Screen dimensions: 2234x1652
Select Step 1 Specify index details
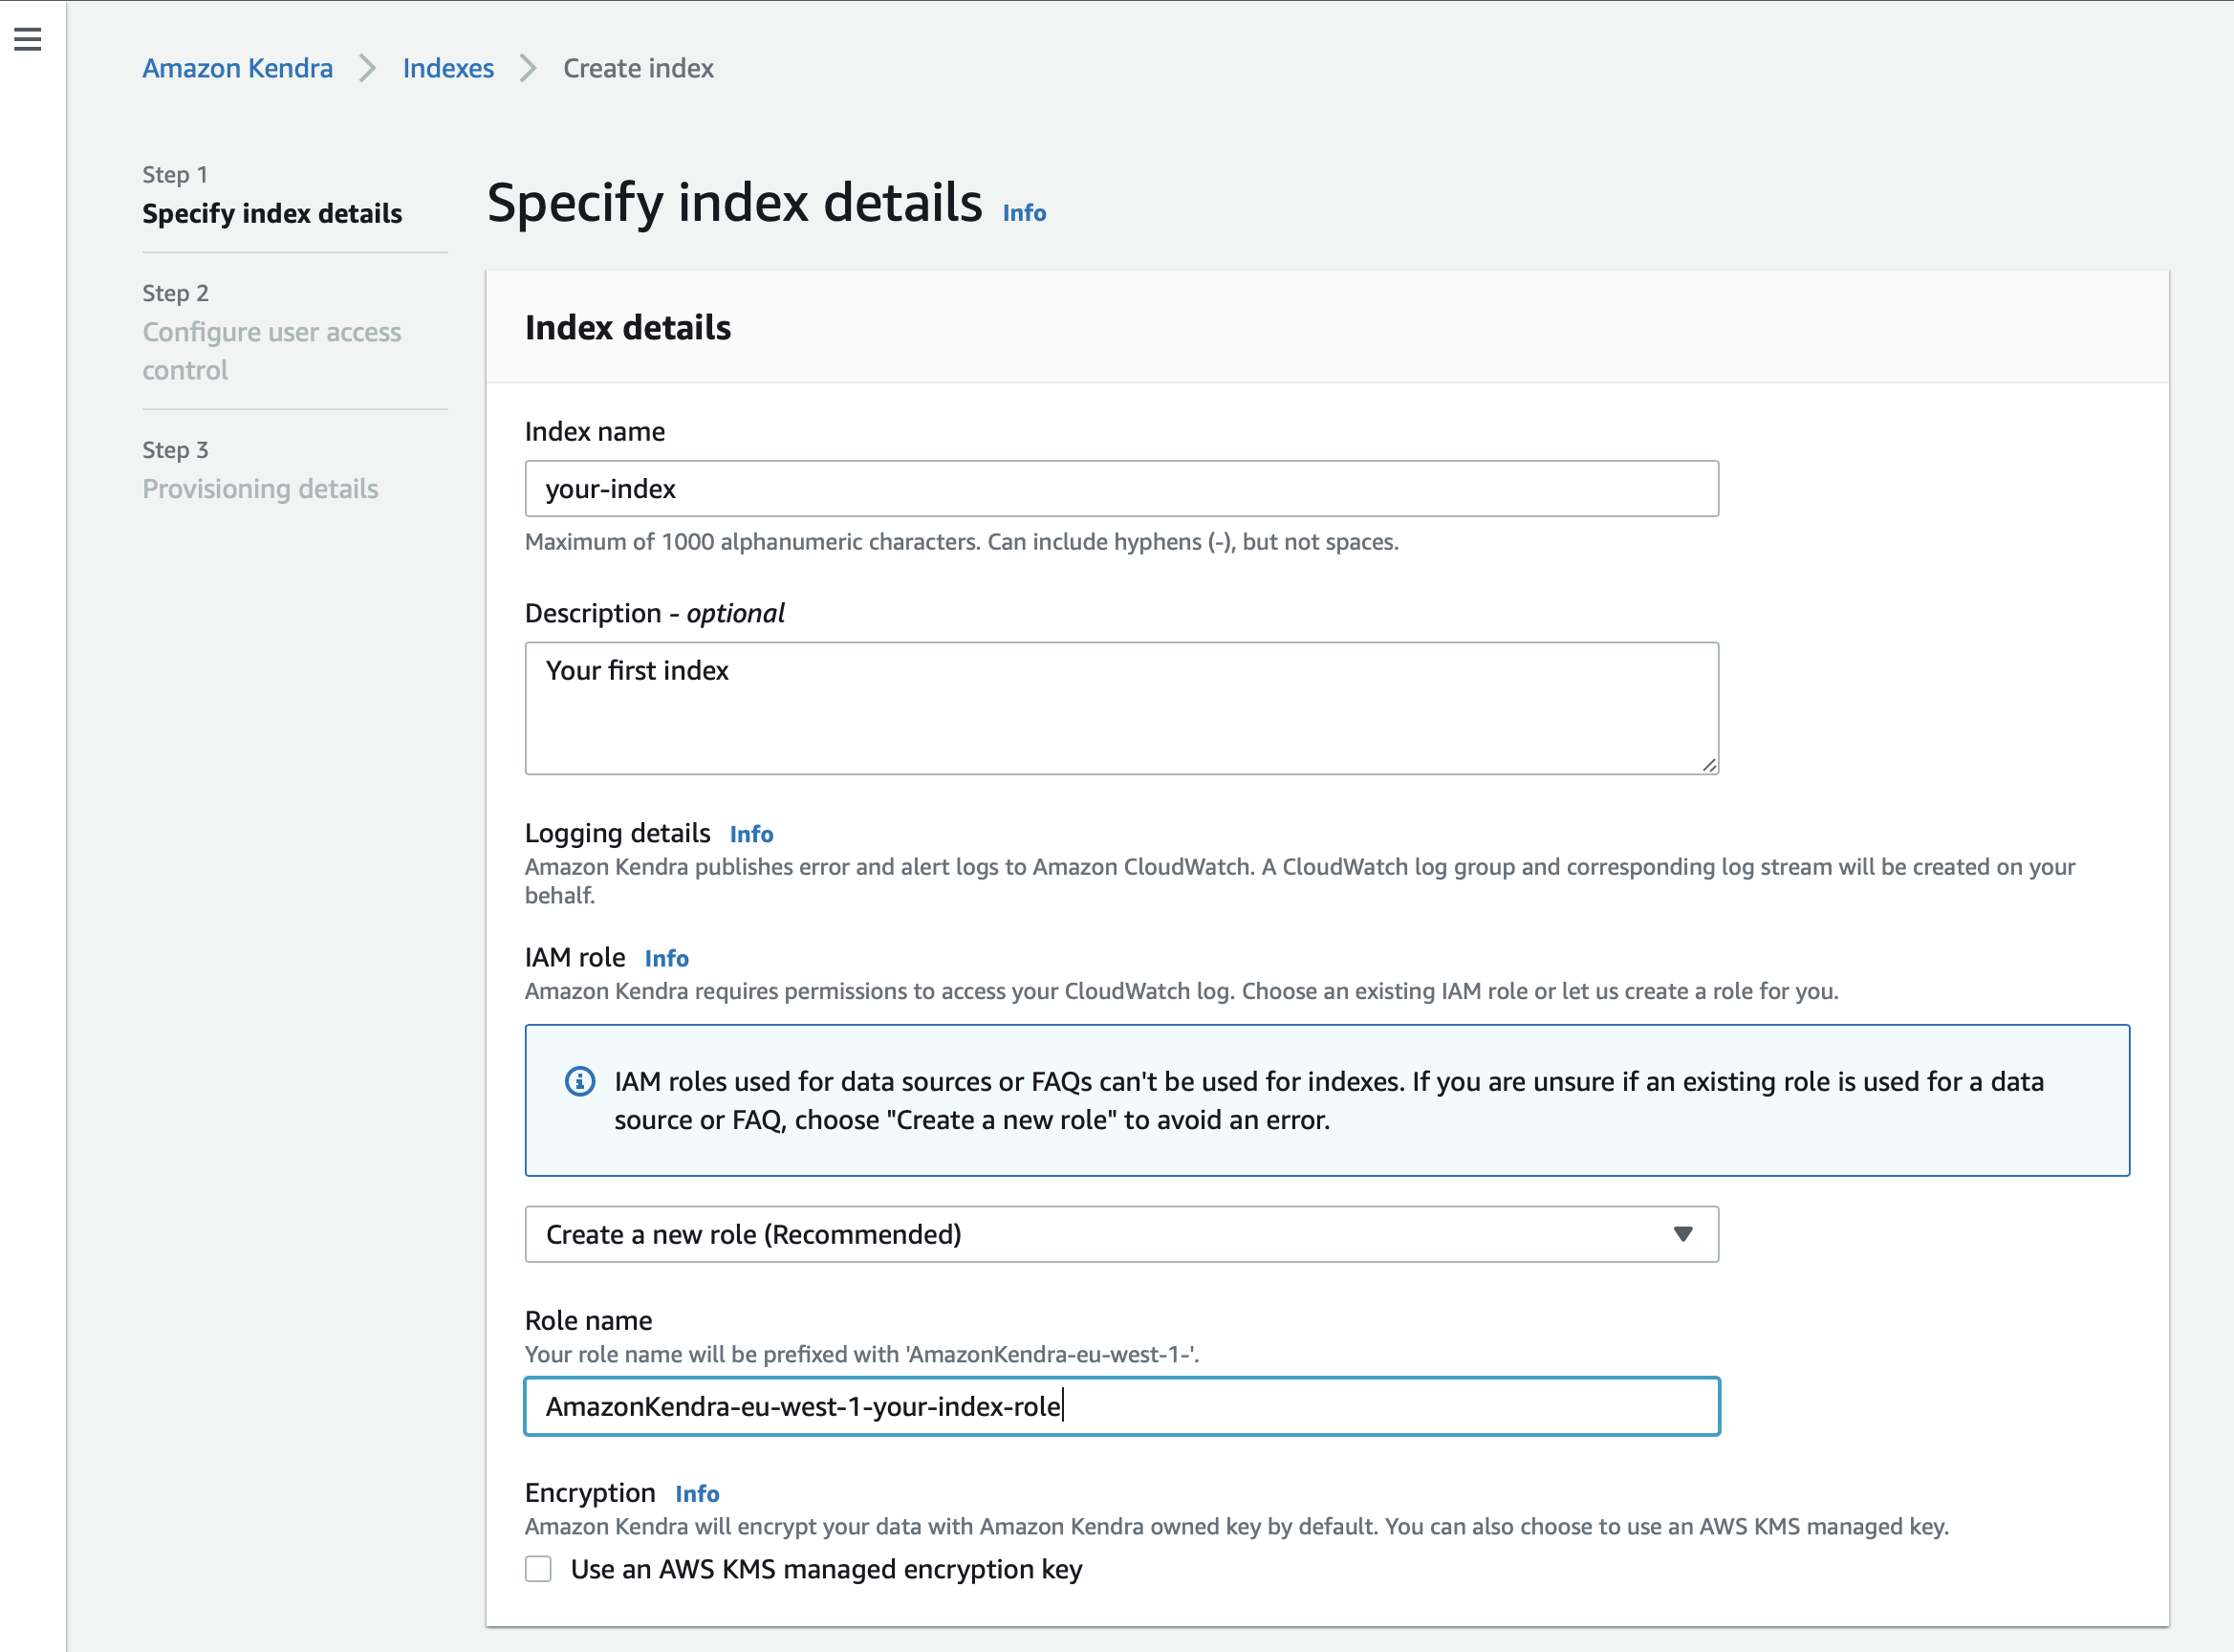tap(272, 213)
